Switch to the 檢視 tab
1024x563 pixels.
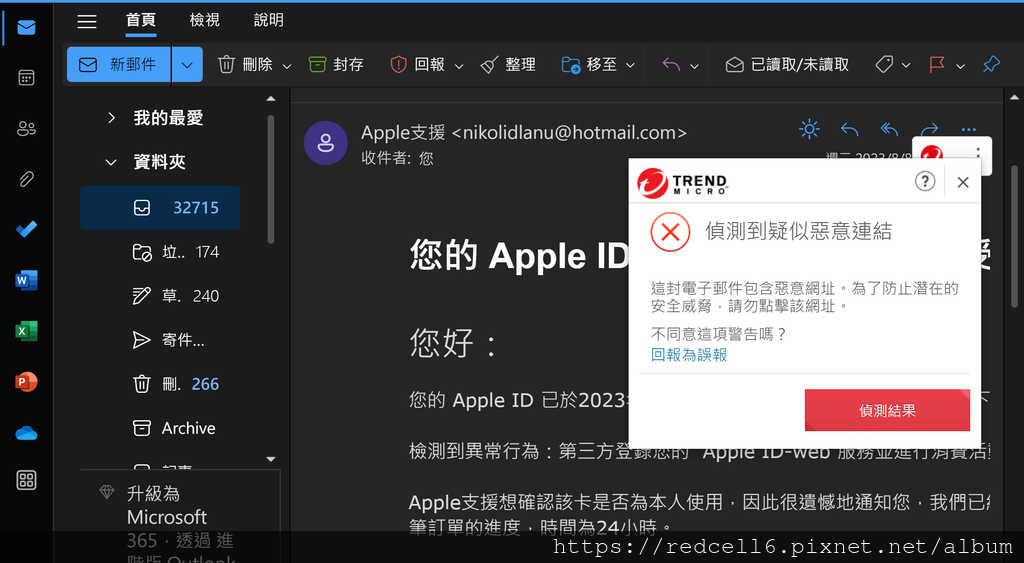[x=204, y=20]
